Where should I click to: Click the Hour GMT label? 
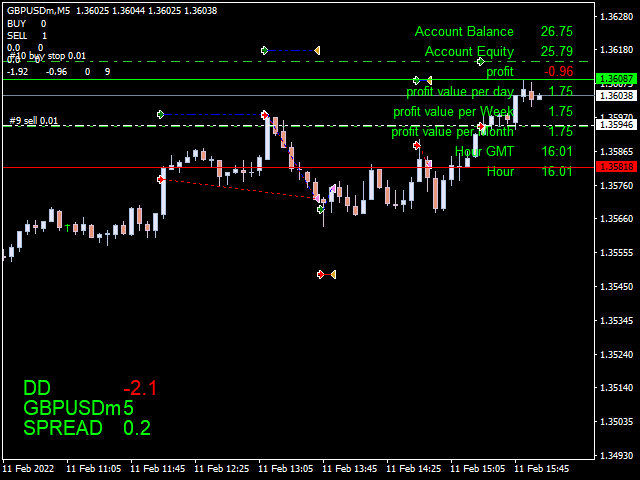point(484,151)
